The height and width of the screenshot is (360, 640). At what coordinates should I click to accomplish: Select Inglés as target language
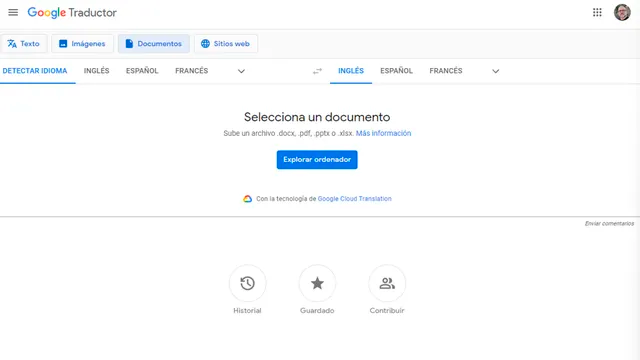click(x=351, y=71)
